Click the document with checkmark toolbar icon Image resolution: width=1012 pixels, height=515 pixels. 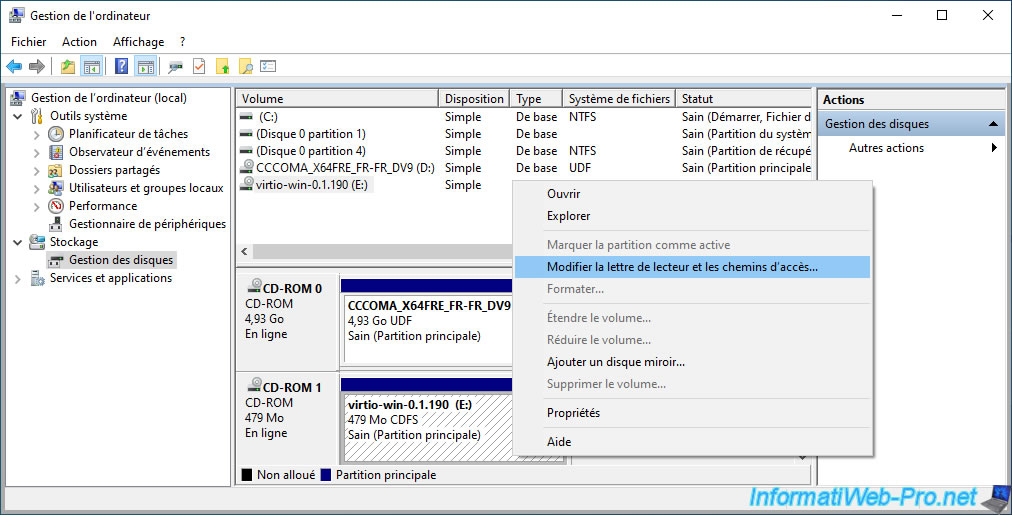click(199, 66)
